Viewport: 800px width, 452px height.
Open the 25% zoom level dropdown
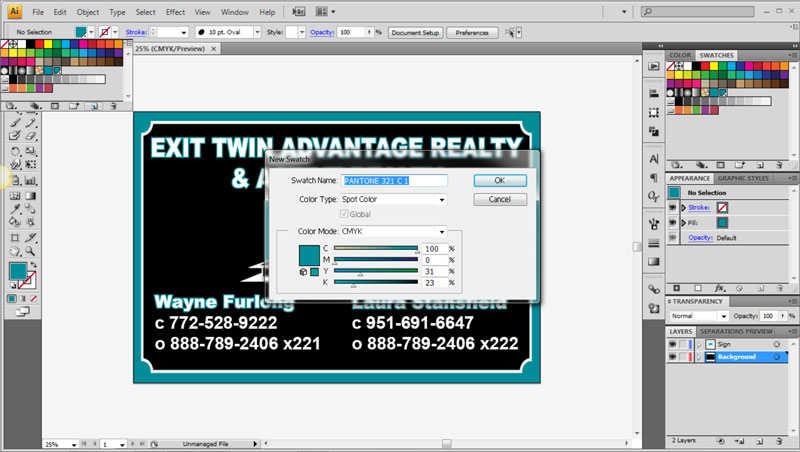[x=74, y=444]
